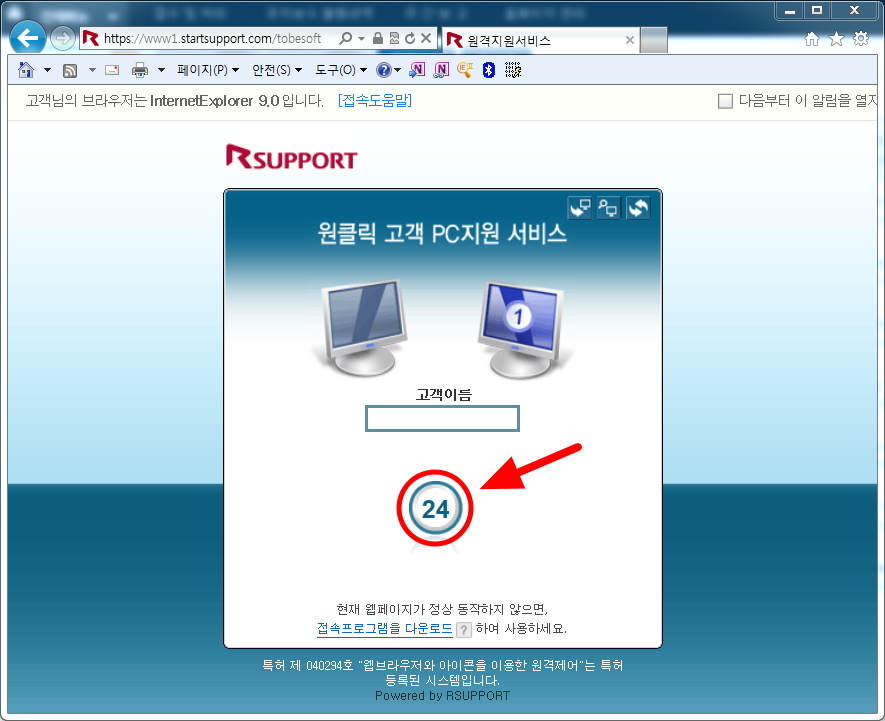Minimize the browser window
This screenshot has height=721, width=885.
(790, 11)
